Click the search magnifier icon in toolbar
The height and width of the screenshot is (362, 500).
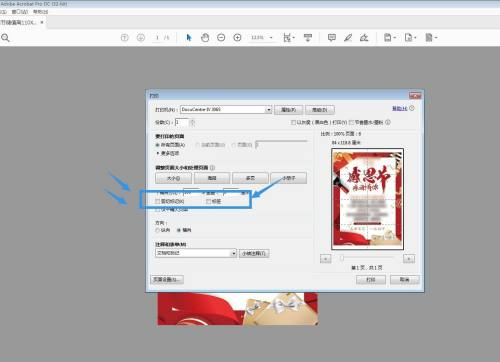(x=5, y=38)
